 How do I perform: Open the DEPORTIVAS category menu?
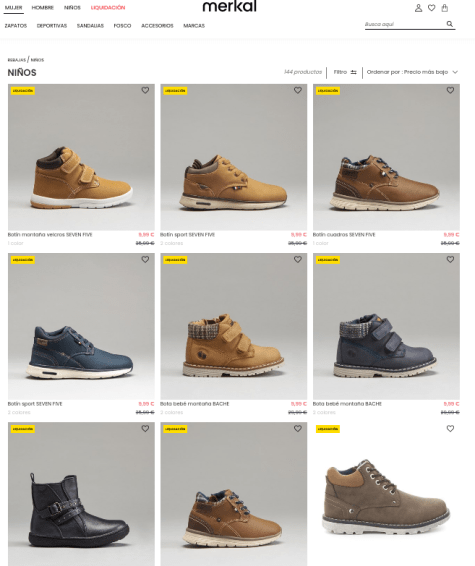pos(52,26)
